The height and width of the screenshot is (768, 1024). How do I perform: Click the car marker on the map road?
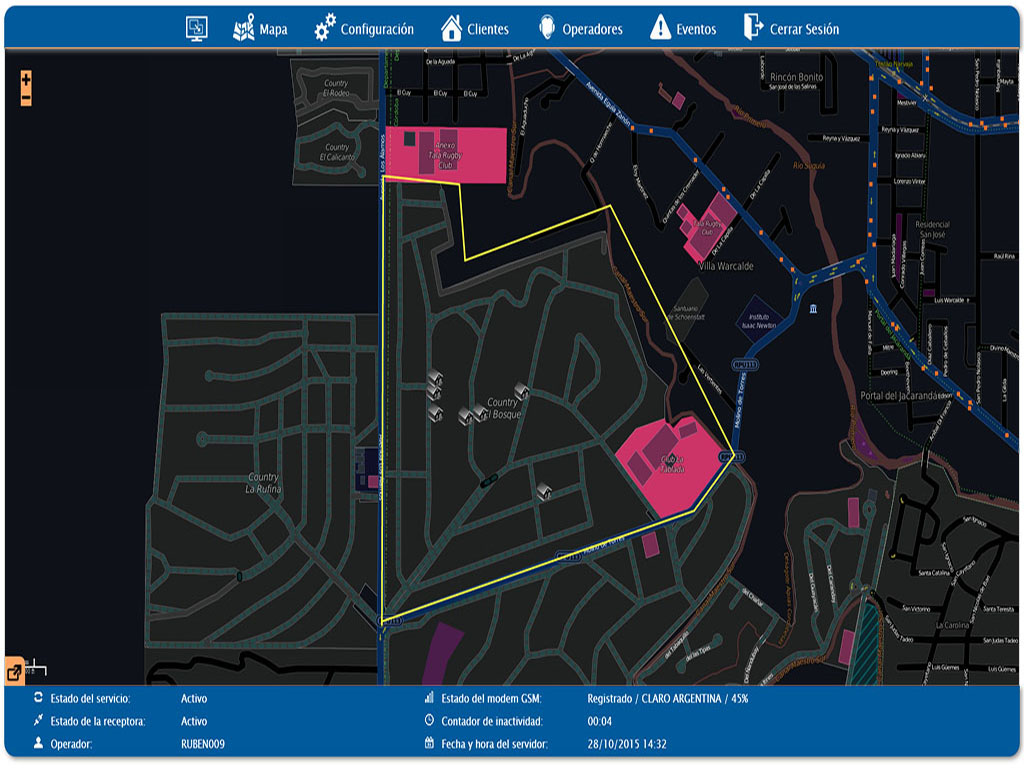(488, 481)
